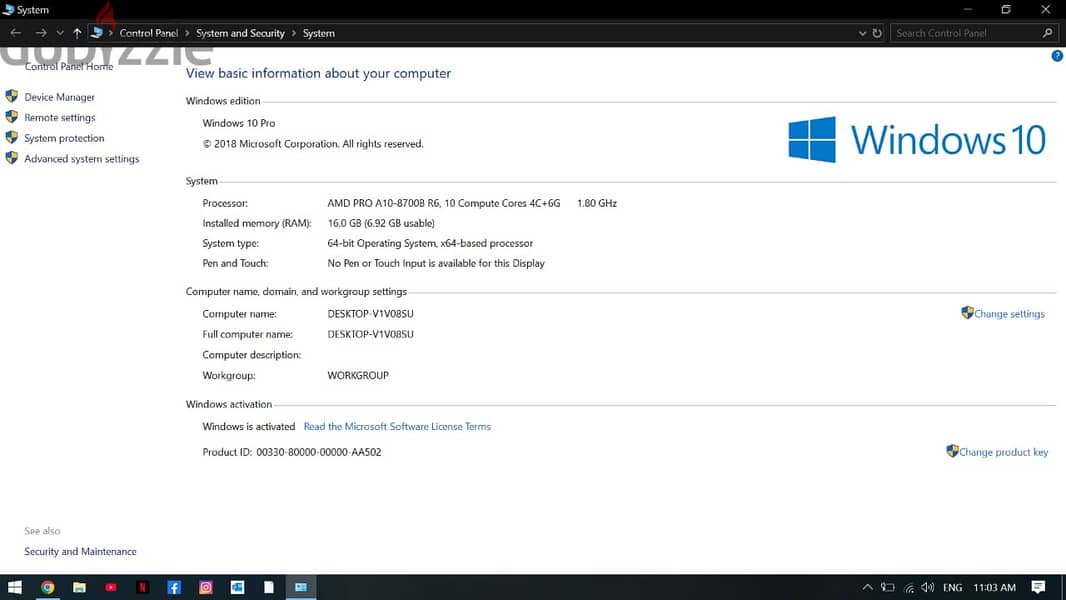Click the shield icon beside System protection

pyautogui.click(x=12, y=137)
